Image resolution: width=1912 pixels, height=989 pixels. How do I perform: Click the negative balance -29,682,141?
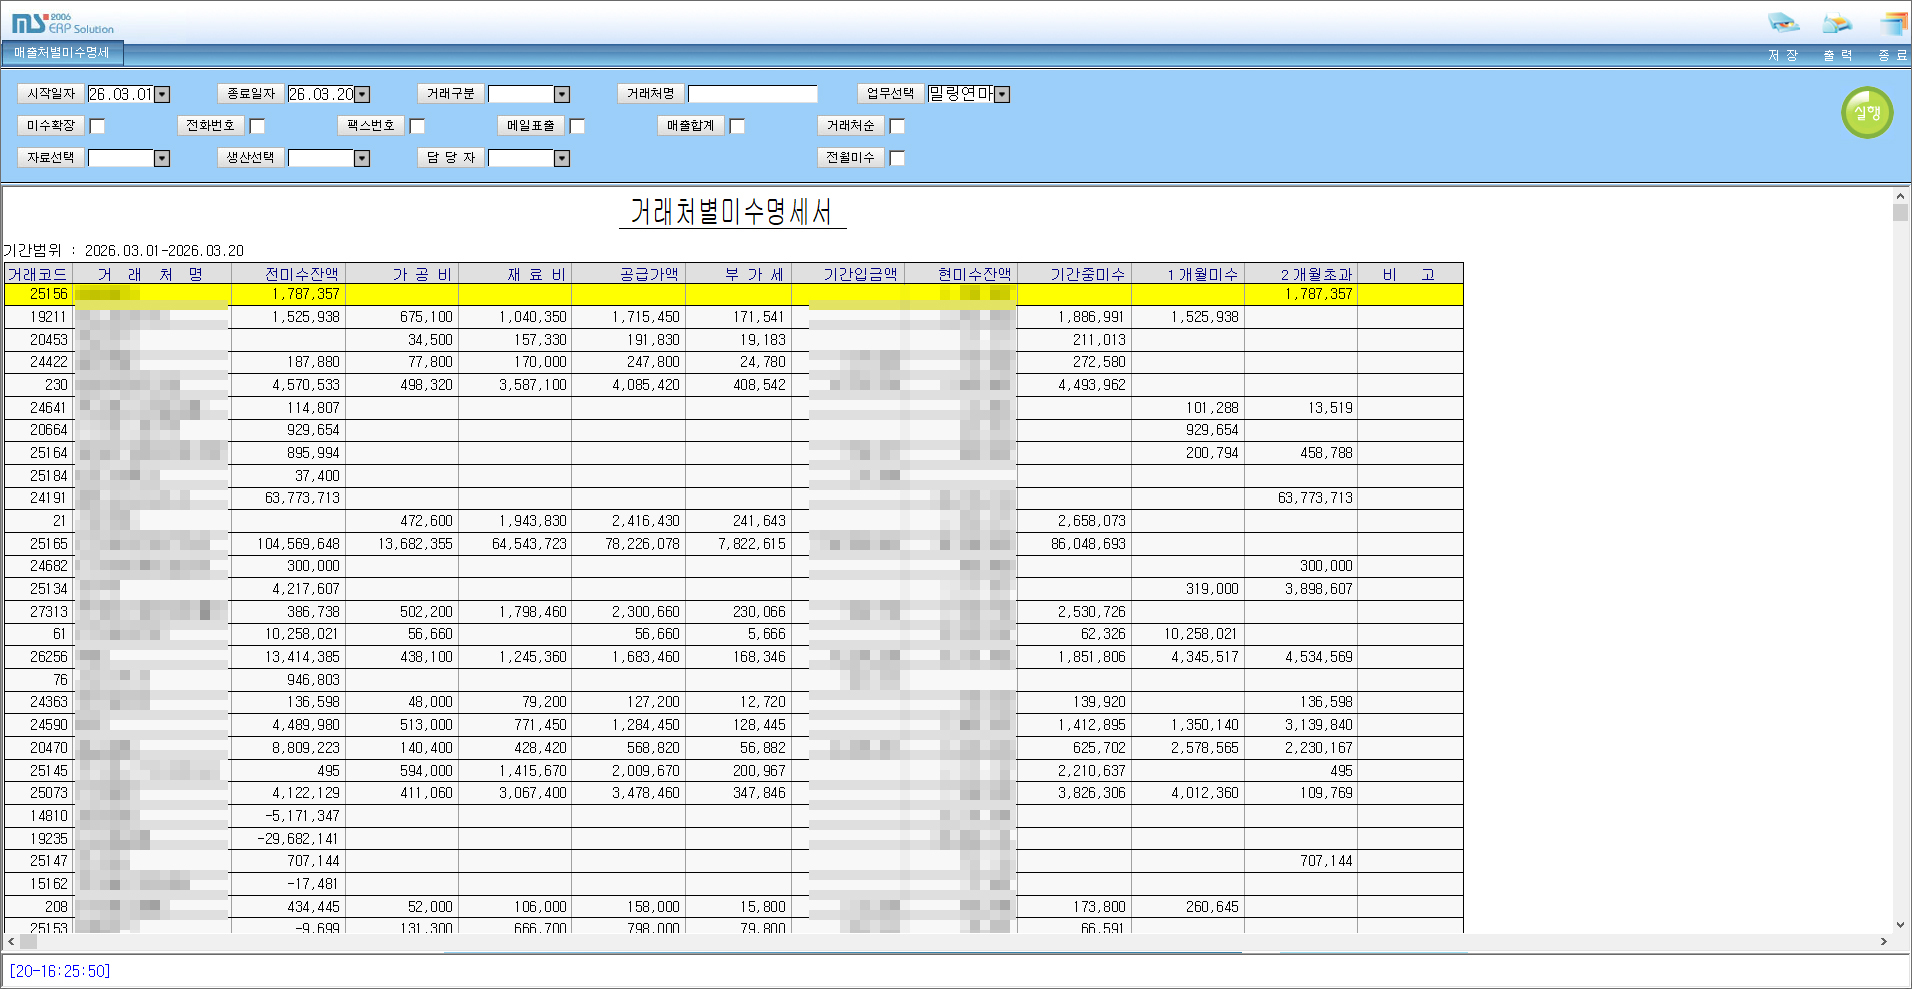(288, 839)
